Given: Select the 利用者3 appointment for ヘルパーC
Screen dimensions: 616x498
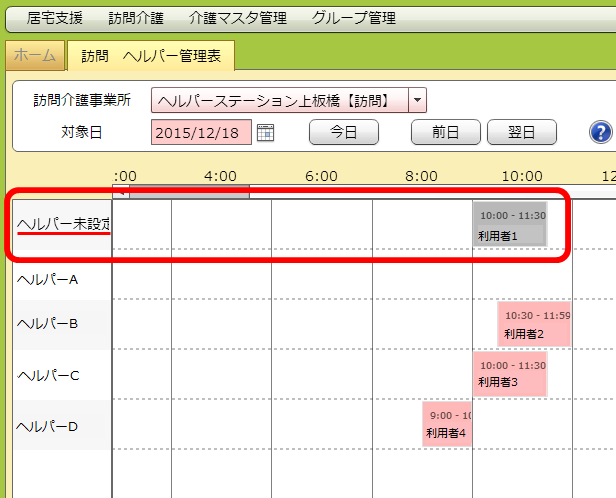Looking at the screenshot, I should (x=510, y=373).
